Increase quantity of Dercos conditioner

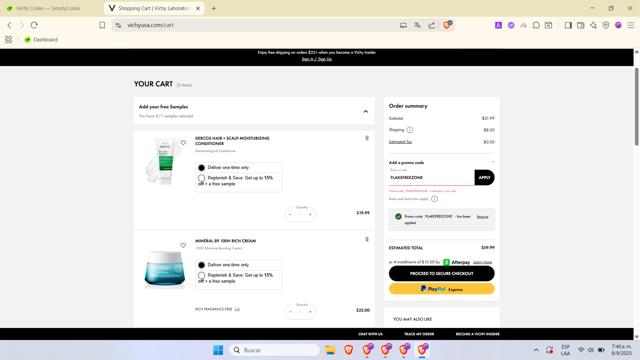(x=310, y=215)
